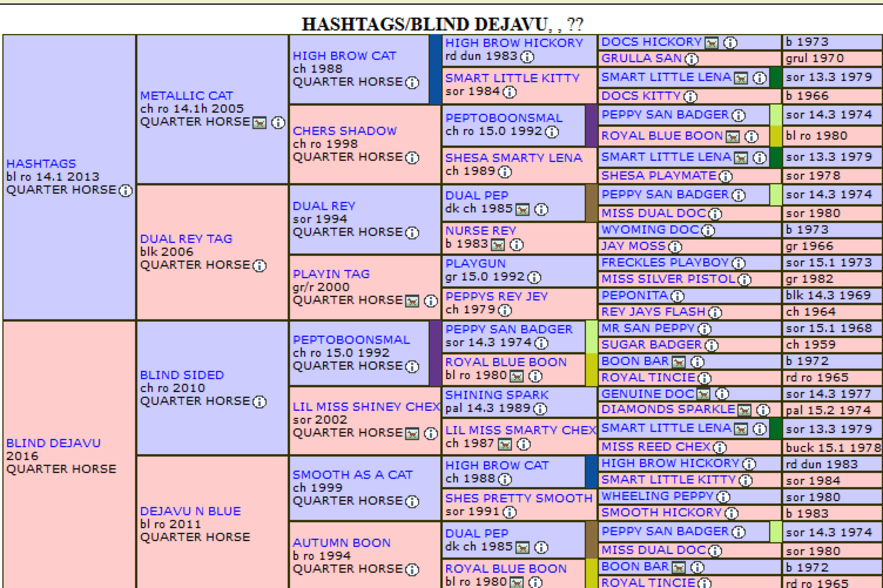Follow the BLIND DEJAVU link
This screenshot has height=588, width=883.
coord(53,443)
